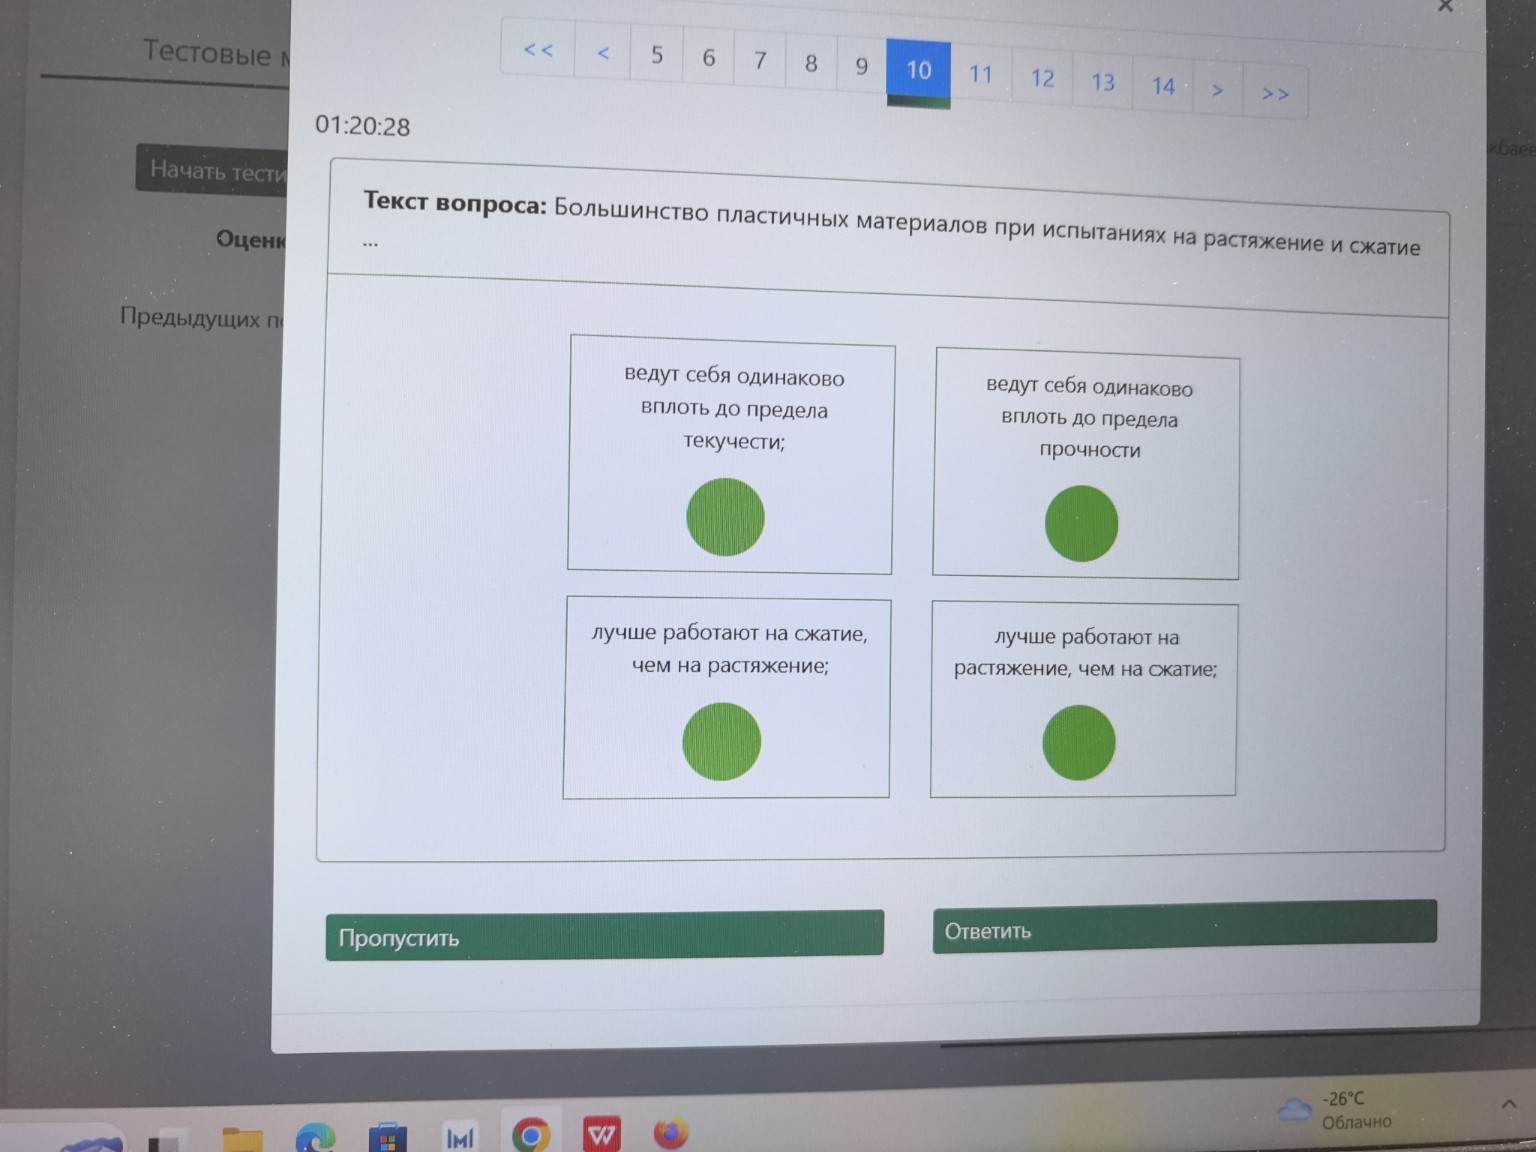Choose 'лучше работают на сжатие' option
The image size is (1536, 1152).
pyautogui.click(x=721, y=741)
